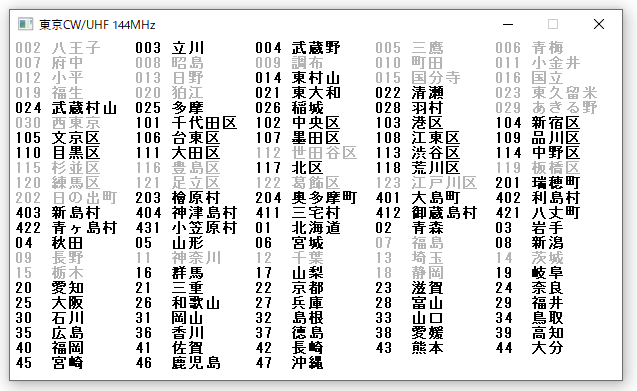Click greyed entry 002 八王子
This screenshot has width=637, height=391.
[x=58, y=48]
